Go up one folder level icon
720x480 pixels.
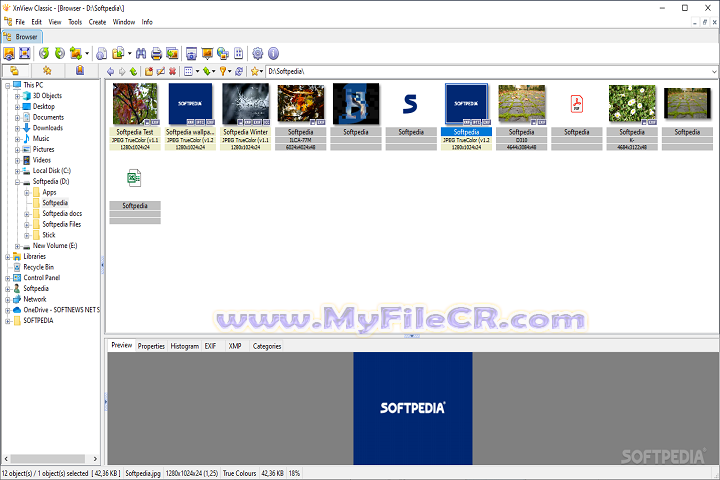coord(133,71)
